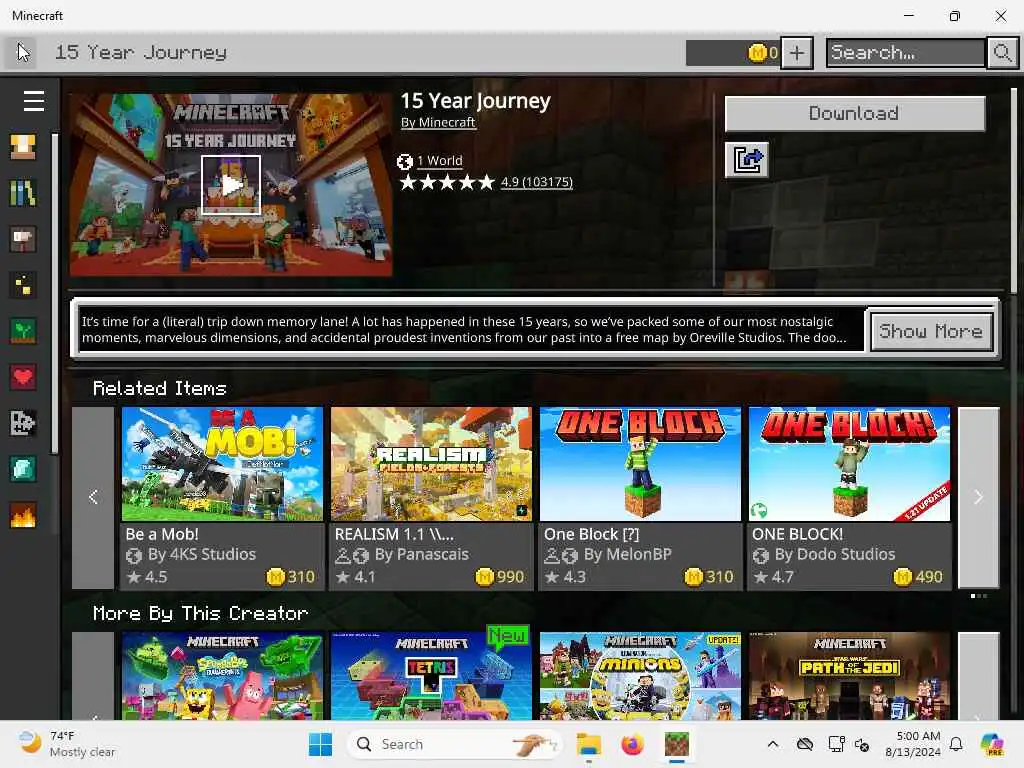Click the By MelonBP text

click(628, 554)
